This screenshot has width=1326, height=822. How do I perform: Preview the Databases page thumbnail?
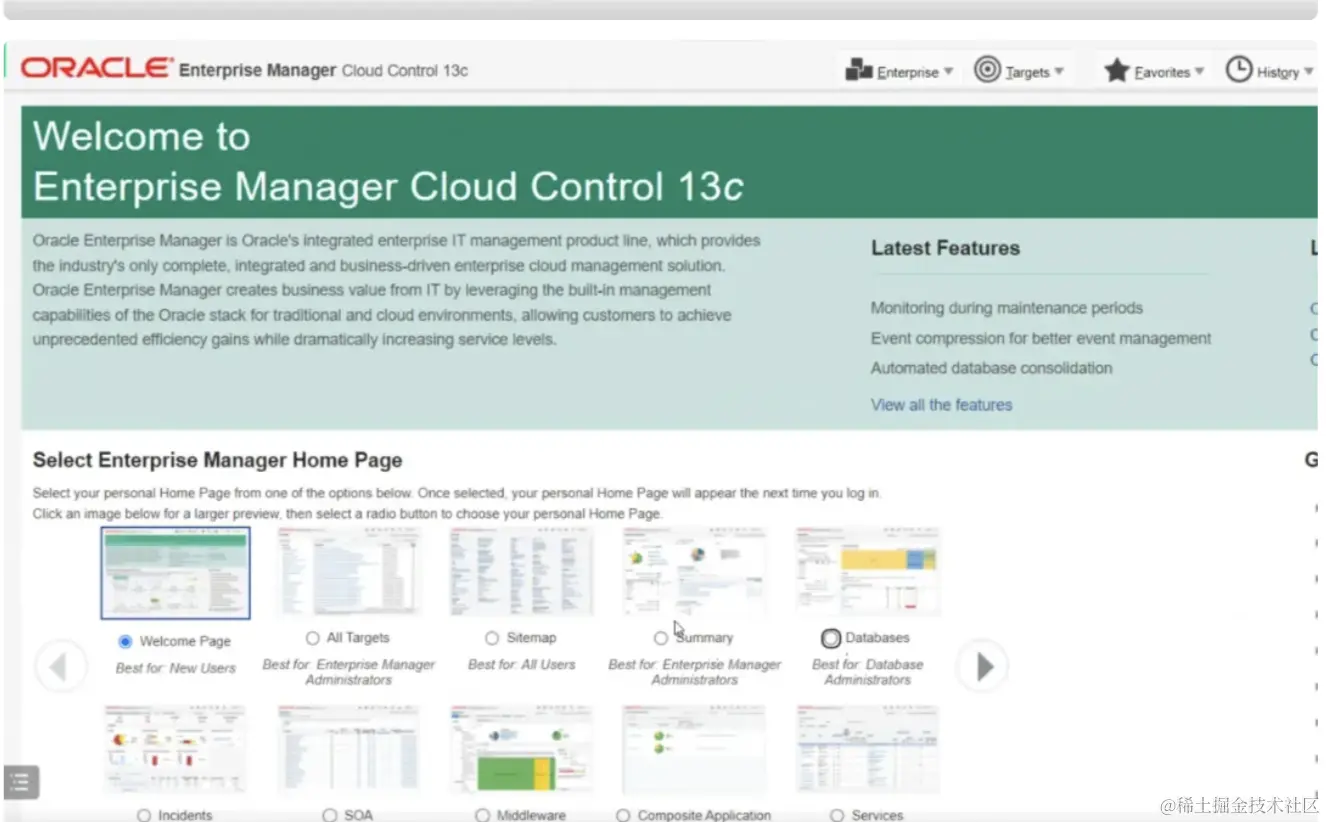point(868,572)
